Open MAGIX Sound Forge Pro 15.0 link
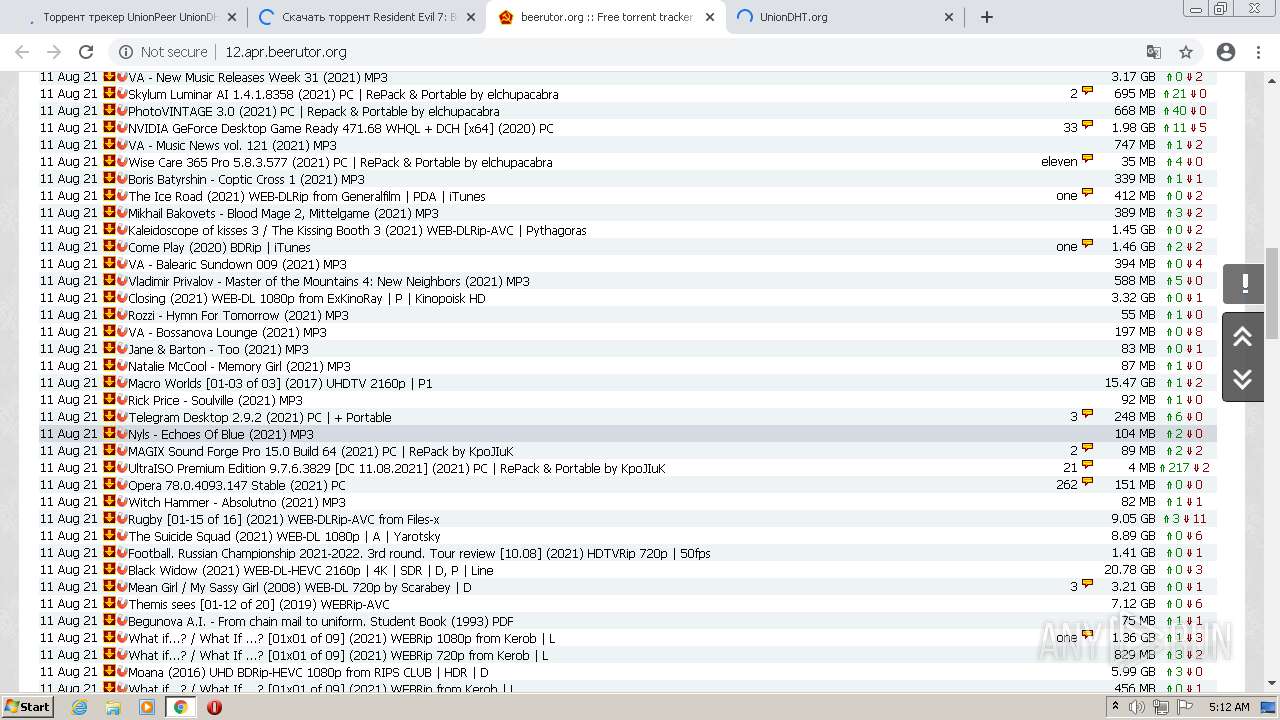Viewport: 1280px width, 720px height. pos(320,451)
